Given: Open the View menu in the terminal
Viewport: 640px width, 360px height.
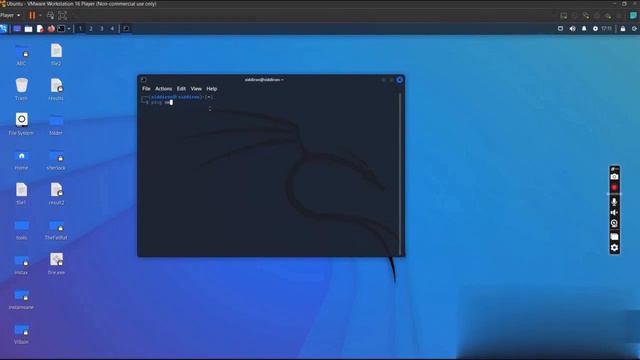Looking at the screenshot, I should point(196,89).
